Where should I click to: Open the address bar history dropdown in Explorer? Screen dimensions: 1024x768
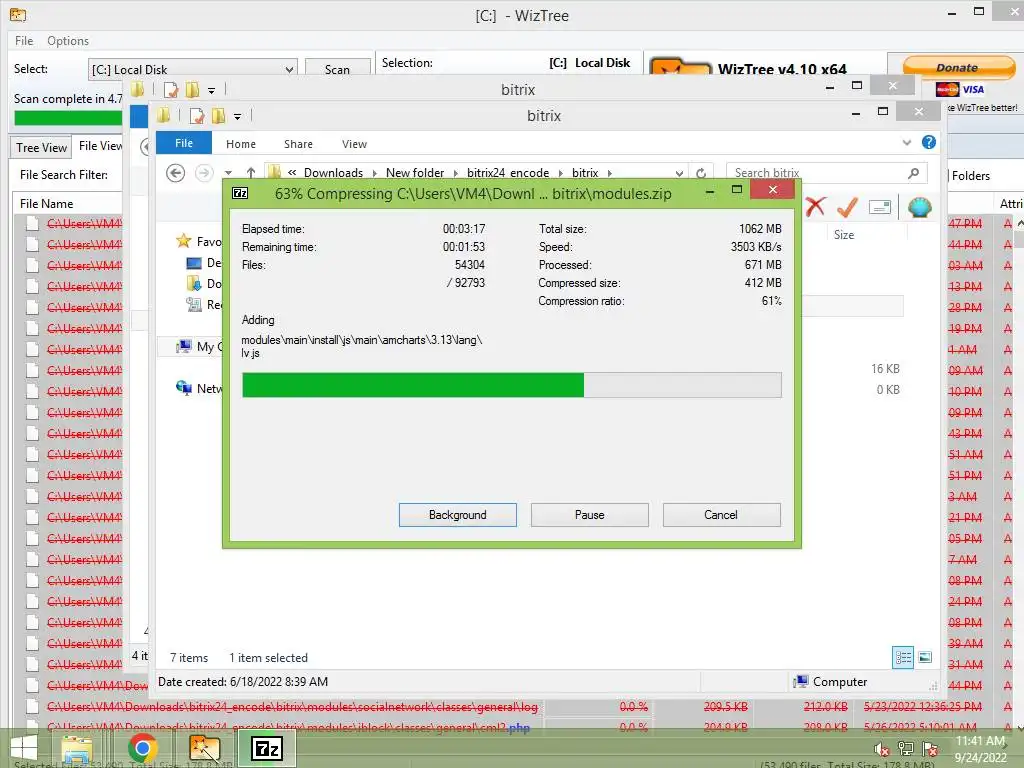(x=679, y=173)
